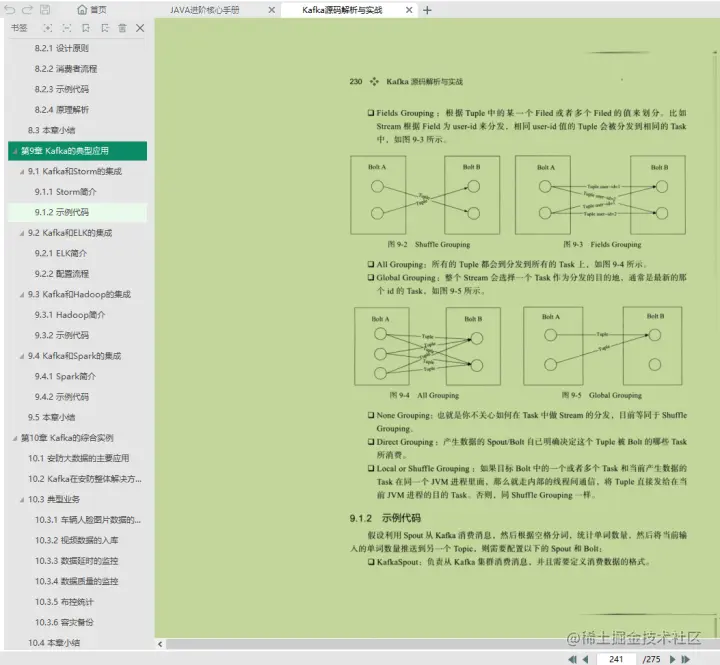Viewport: 720px width, 665px height.
Task: Close the Kafka源码解析与实战 tab
Action: coord(409,10)
